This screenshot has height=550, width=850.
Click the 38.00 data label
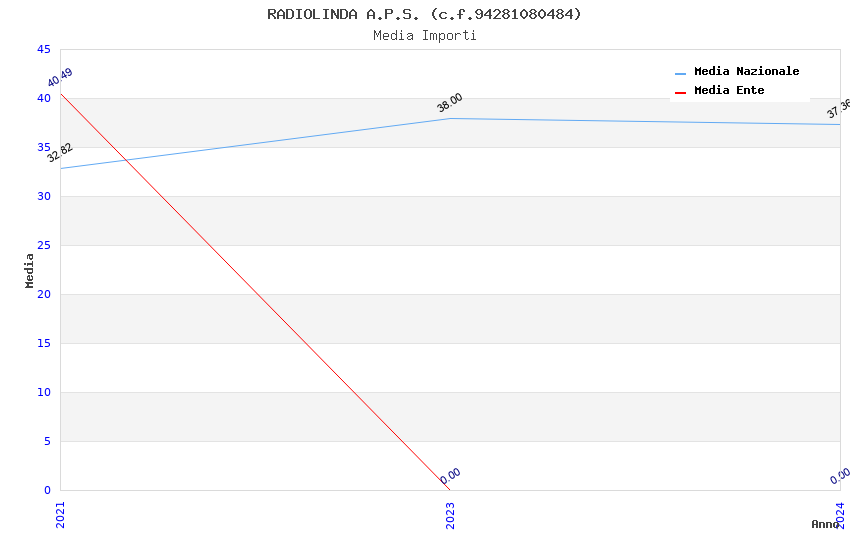pos(450,102)
